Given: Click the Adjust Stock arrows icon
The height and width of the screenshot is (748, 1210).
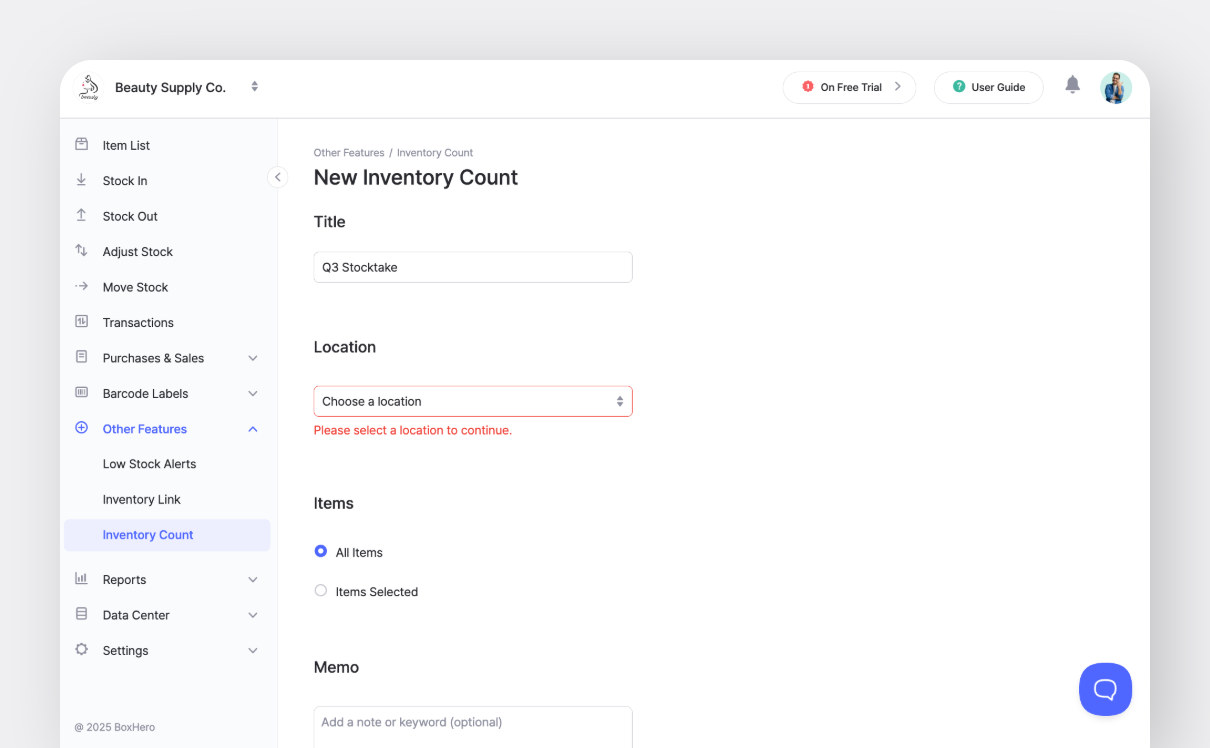Looking at the screenshot, I should 81,251.
